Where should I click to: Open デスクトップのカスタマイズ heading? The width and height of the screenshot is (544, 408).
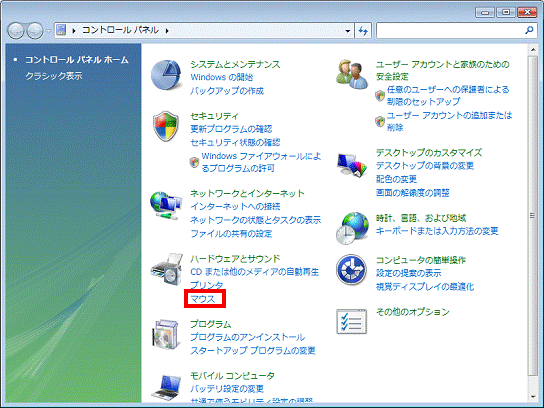[429, 153]
